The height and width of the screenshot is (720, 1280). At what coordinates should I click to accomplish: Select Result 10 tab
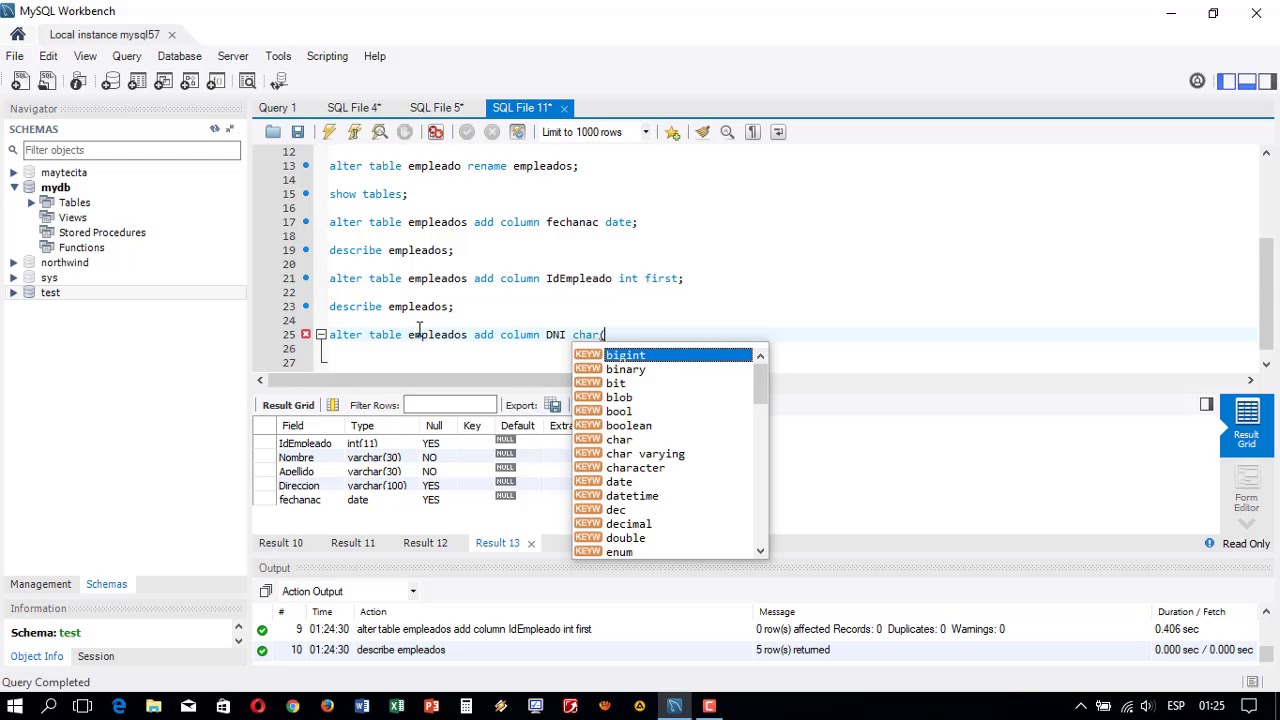click(x=281, y=543)
